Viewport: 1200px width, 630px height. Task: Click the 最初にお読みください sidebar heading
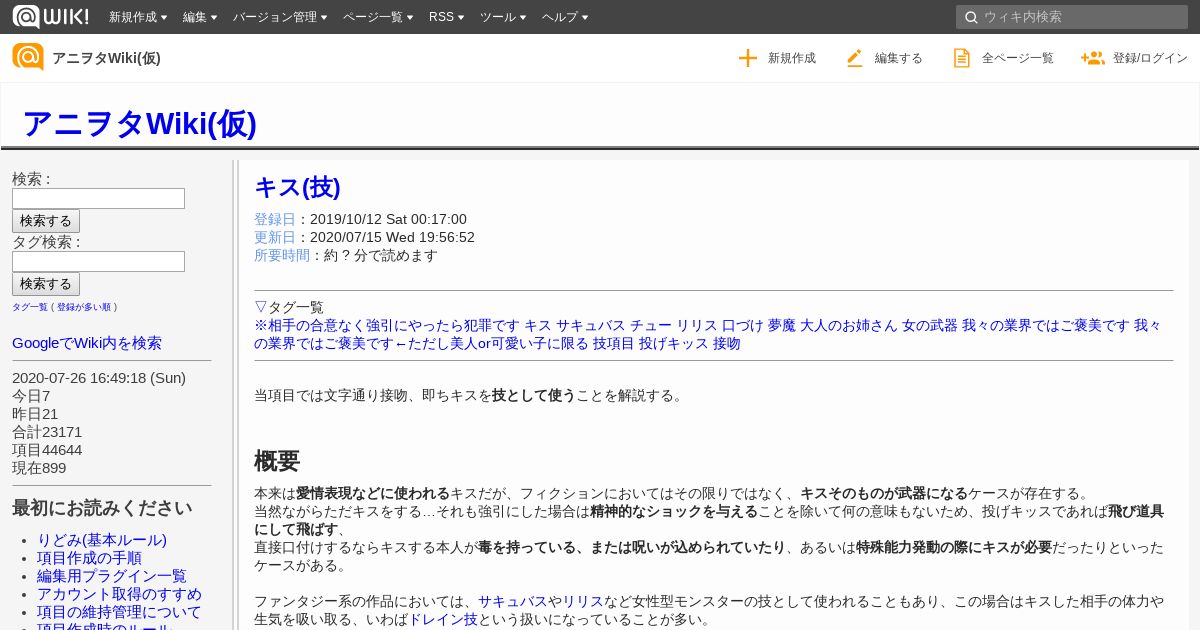click(x=102, y=507)
